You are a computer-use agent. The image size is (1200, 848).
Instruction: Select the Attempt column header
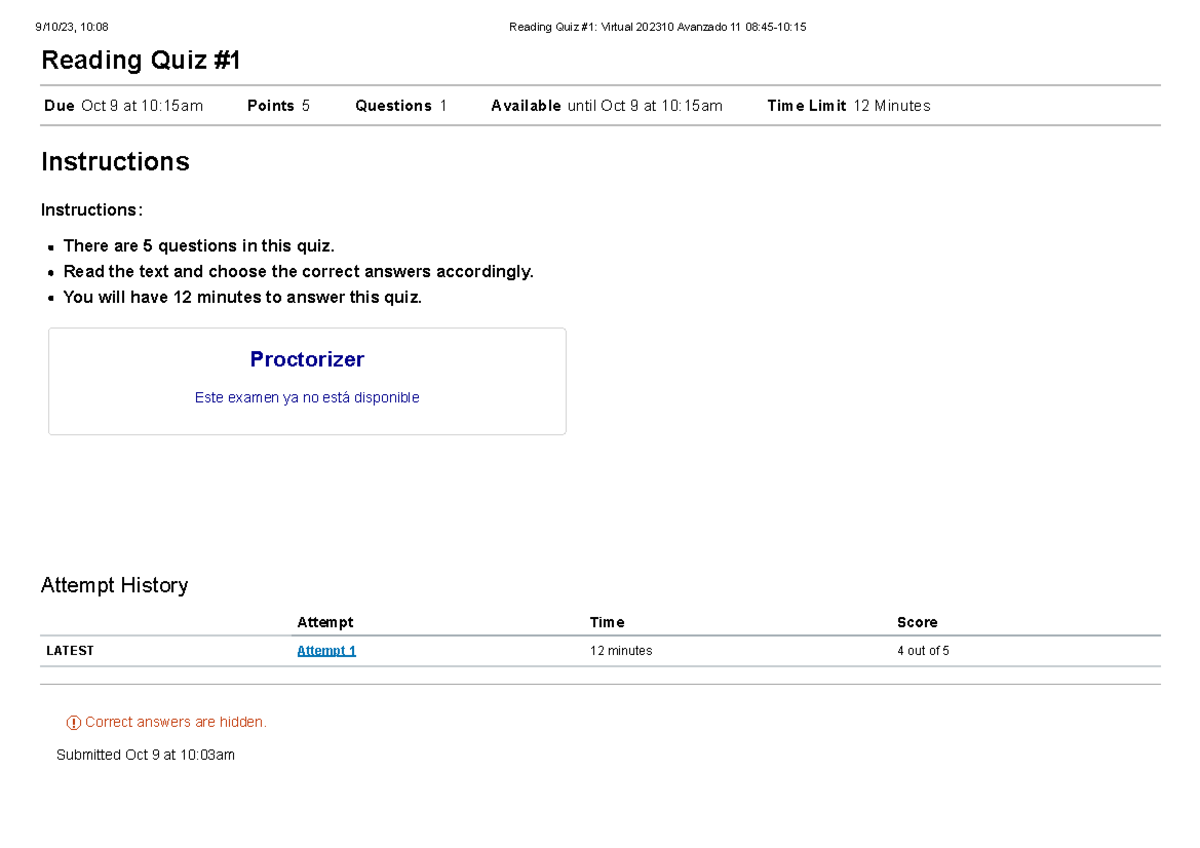[x=325, y=622]
